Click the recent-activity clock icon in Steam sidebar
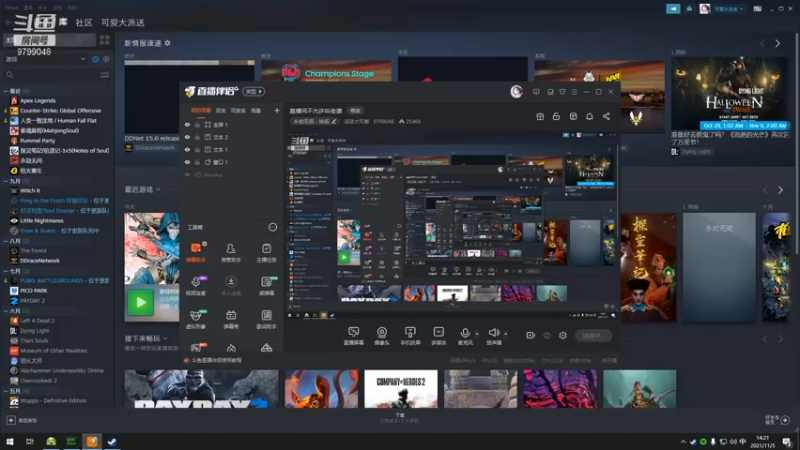This screenshot has width=800, height=450. [95, 59]
